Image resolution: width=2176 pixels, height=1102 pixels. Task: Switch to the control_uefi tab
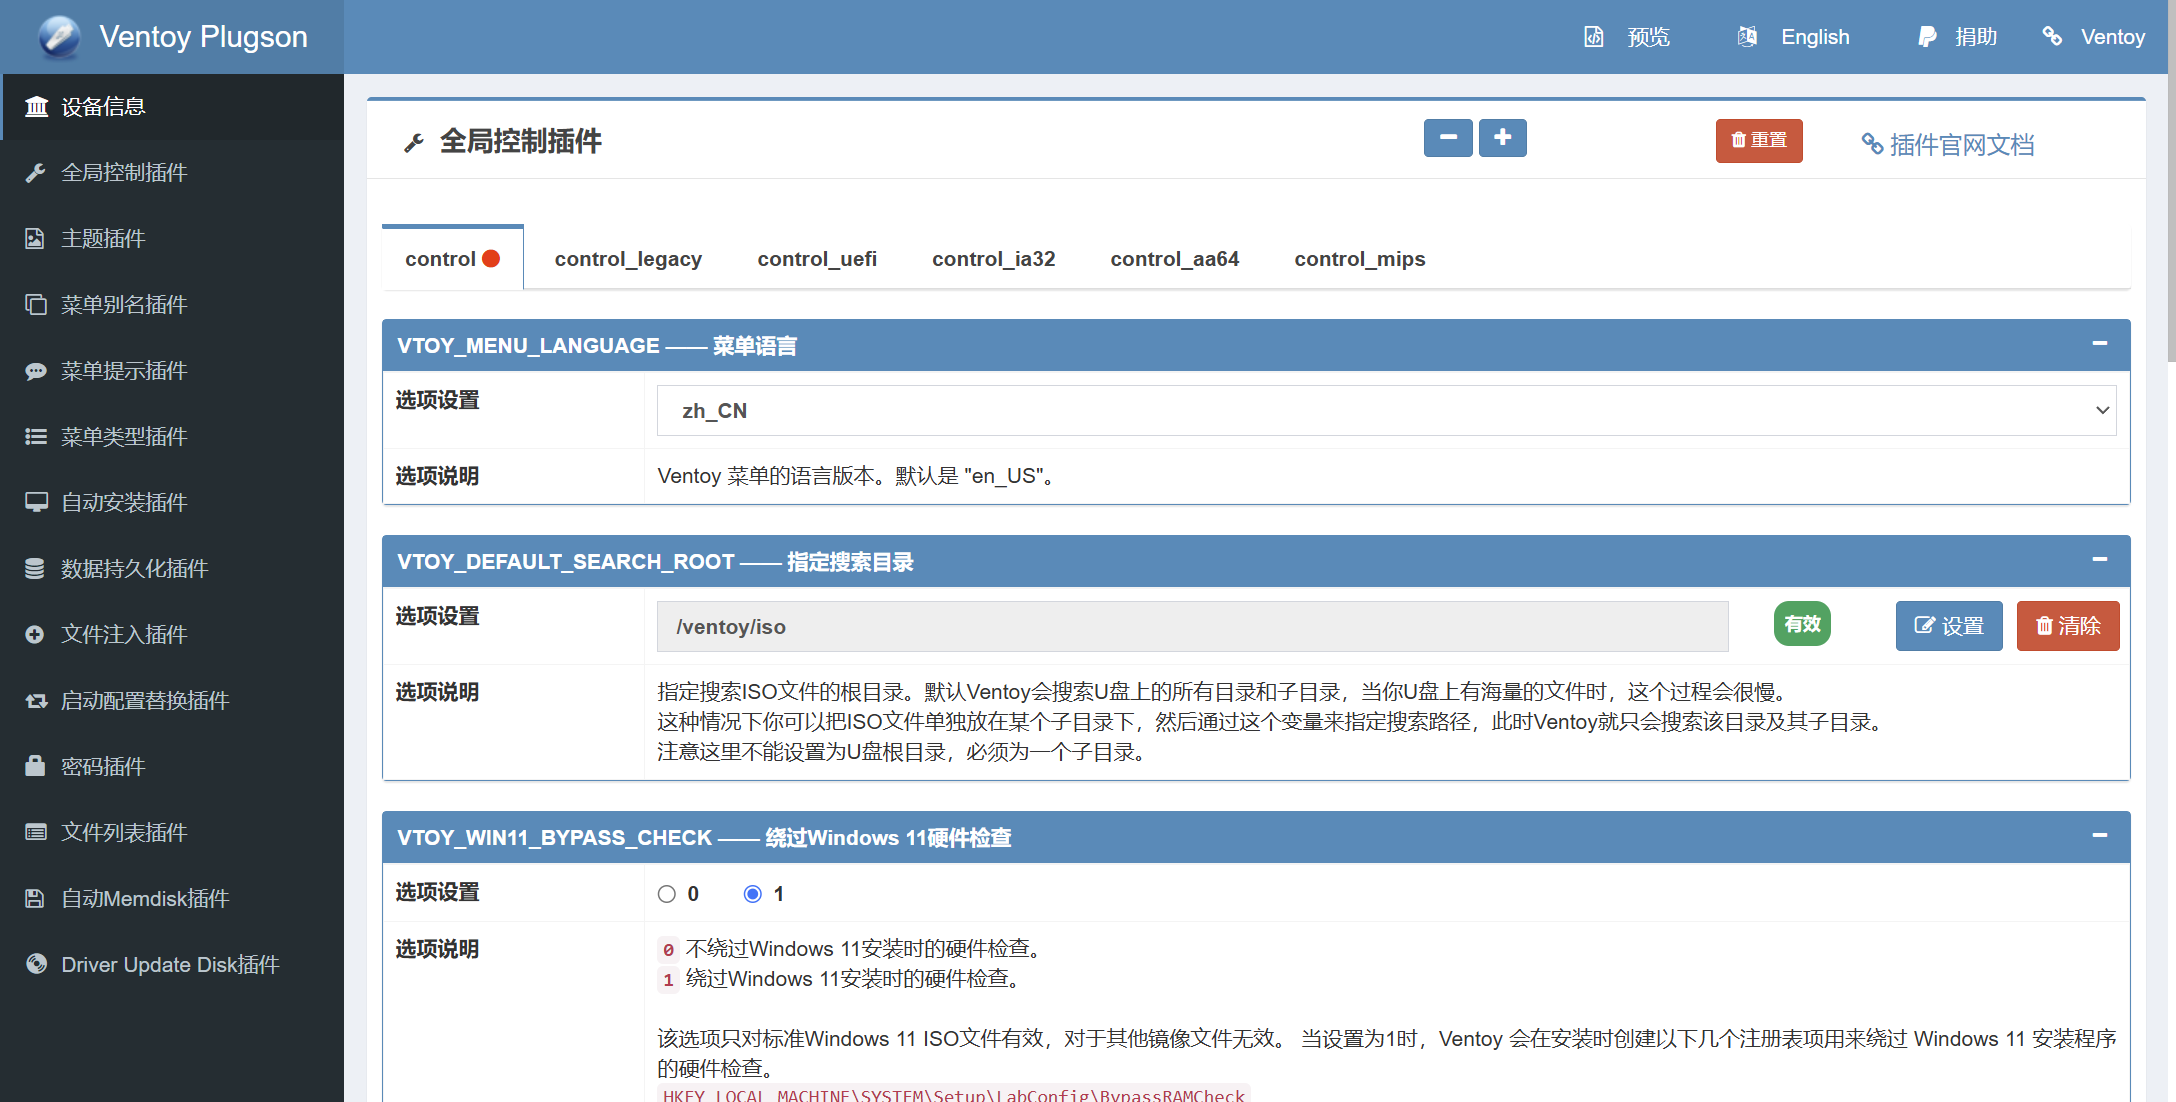coord(817,259)
